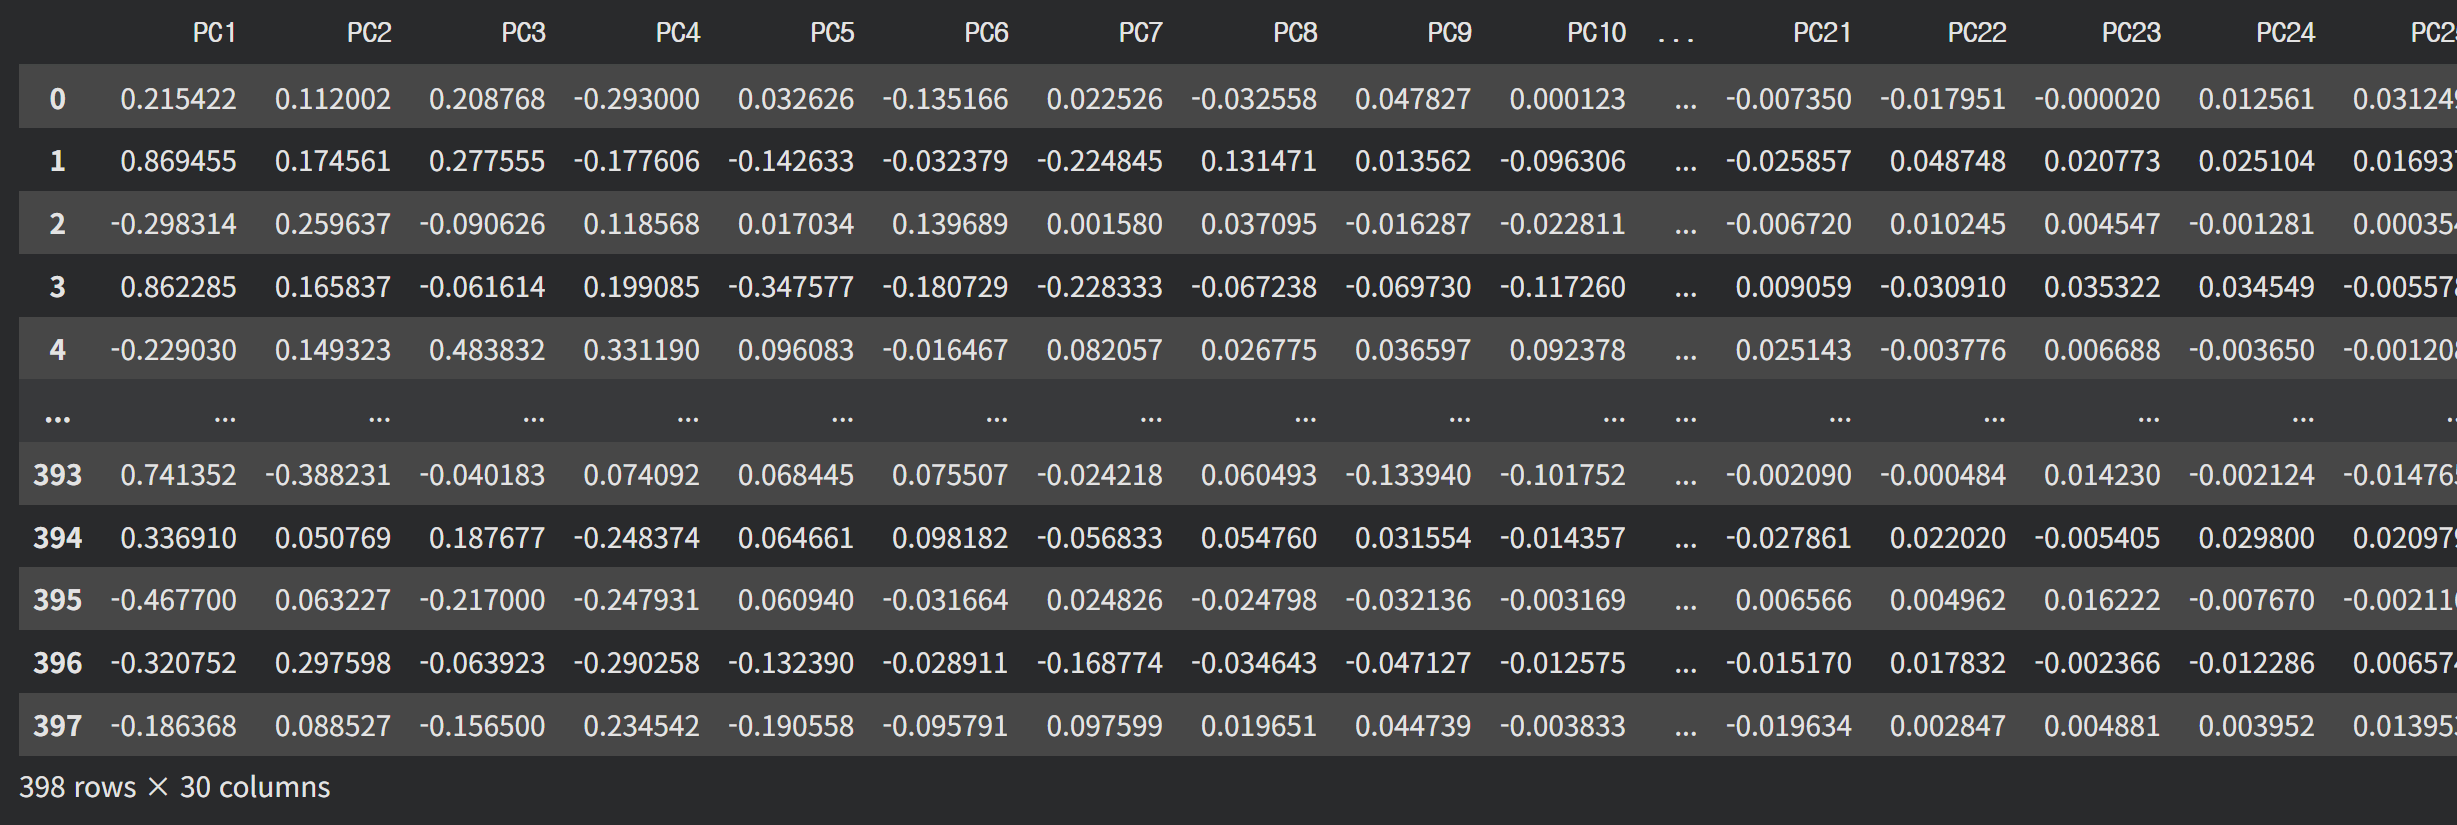
Task: Click cell value 0.000123 in PC10
Action: pos(1567,99)
